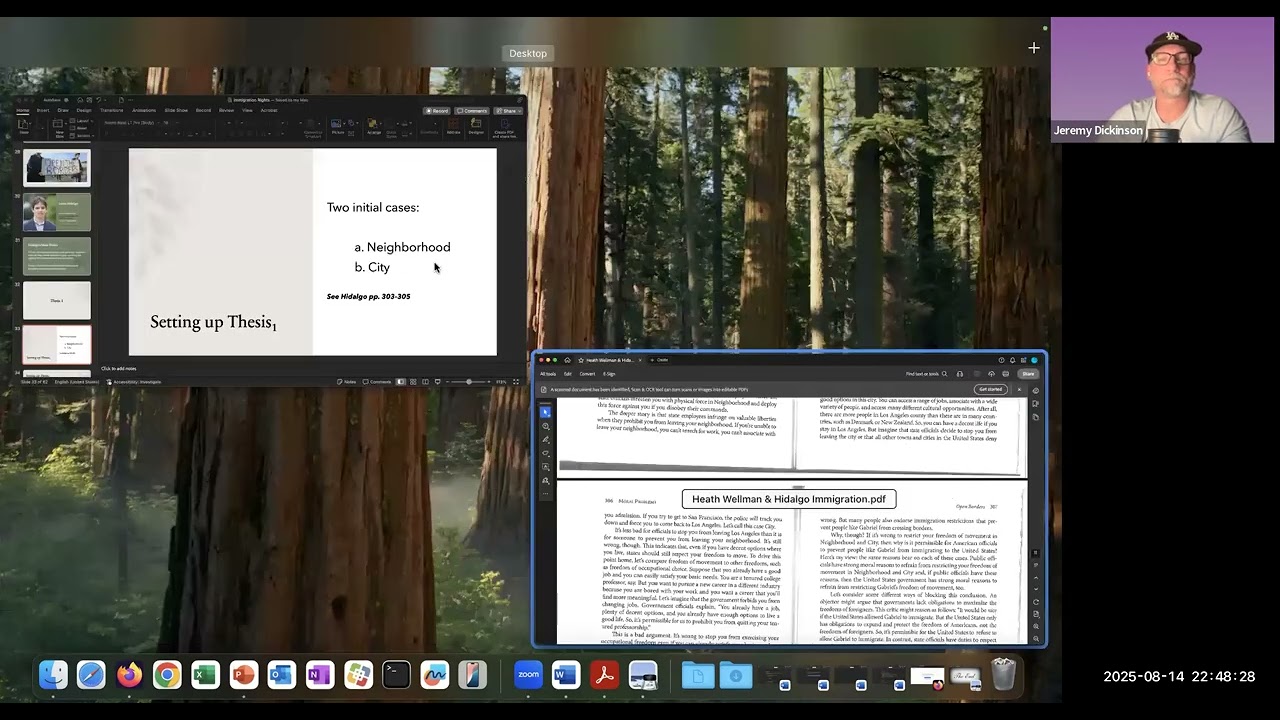
Task: Open PowerPoint Home ribbon tab
Action: point(23,110)
